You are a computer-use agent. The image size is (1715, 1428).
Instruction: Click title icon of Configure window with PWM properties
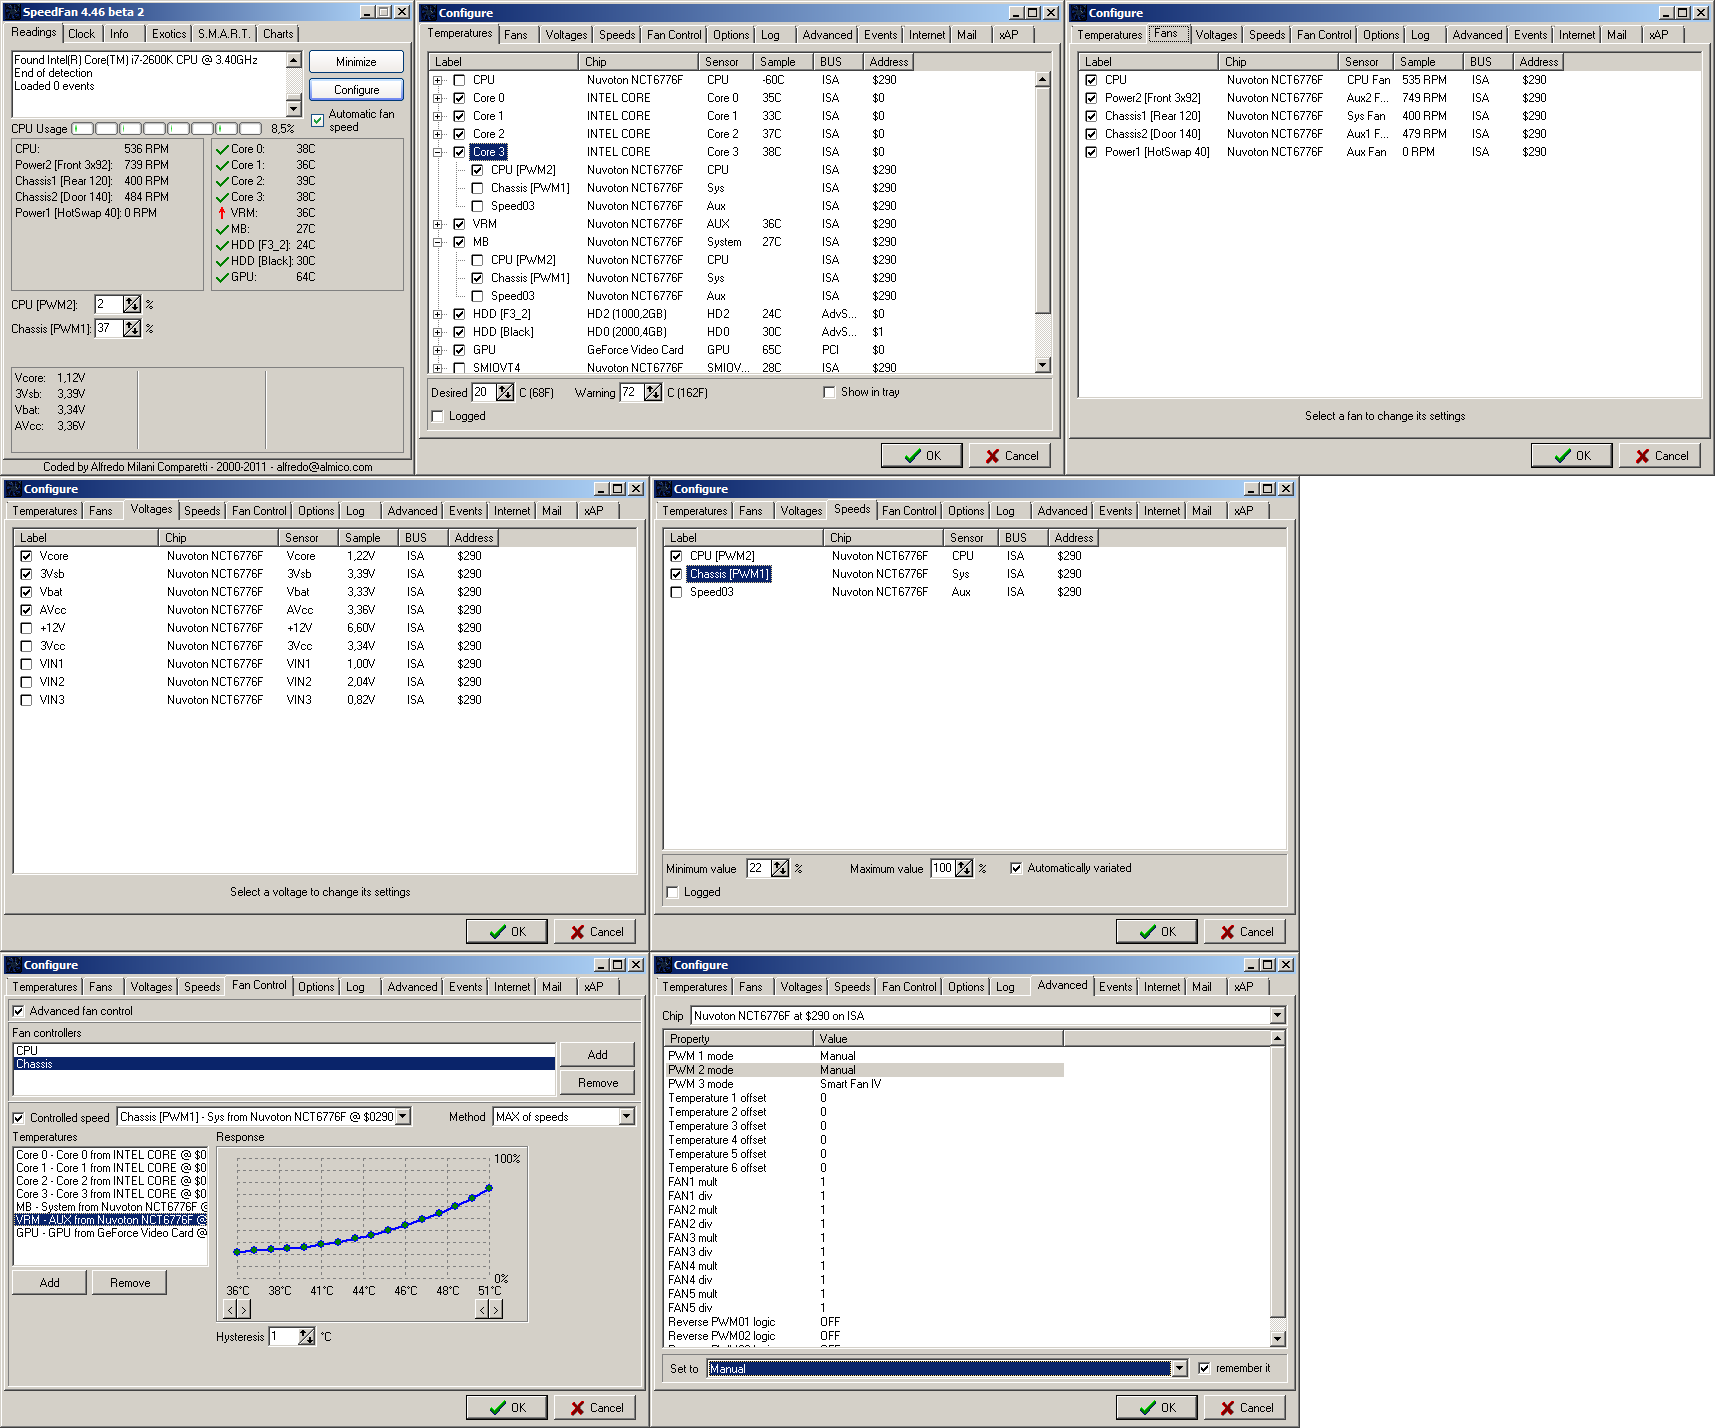pos(663,965)
